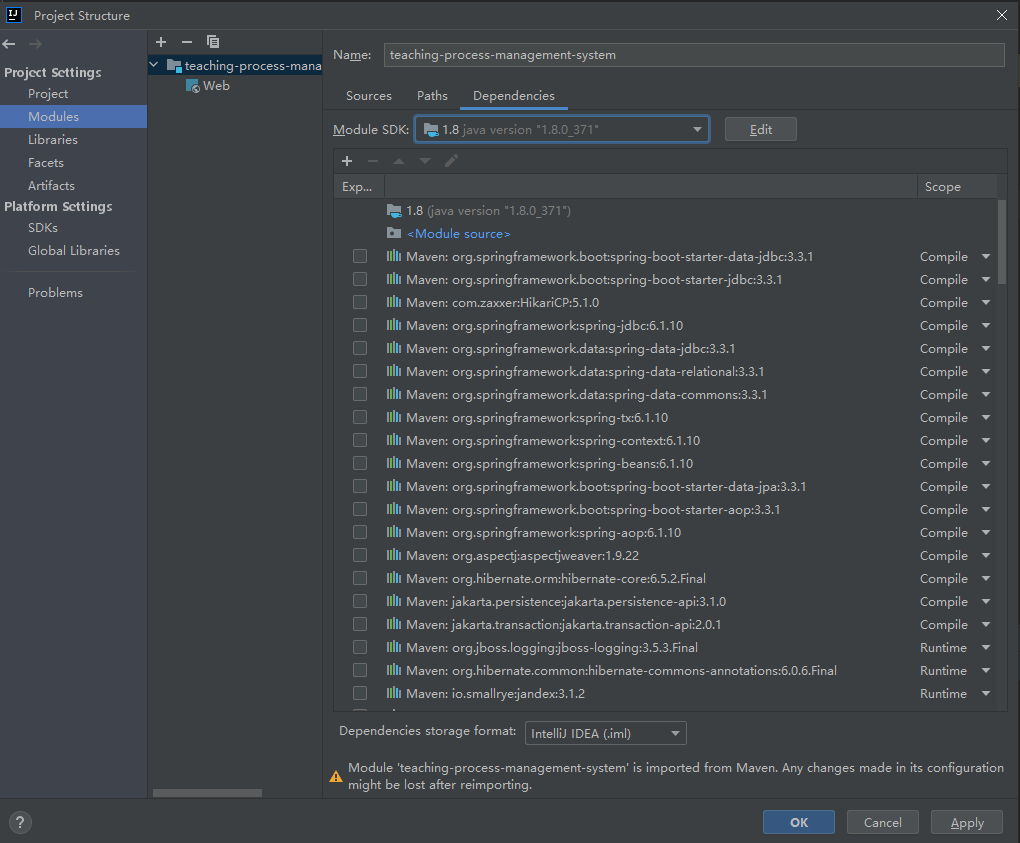The height and width of the screenshot is (843, 1020).
Task: Click library icon of jandex dependency
Action: point(394,693)
